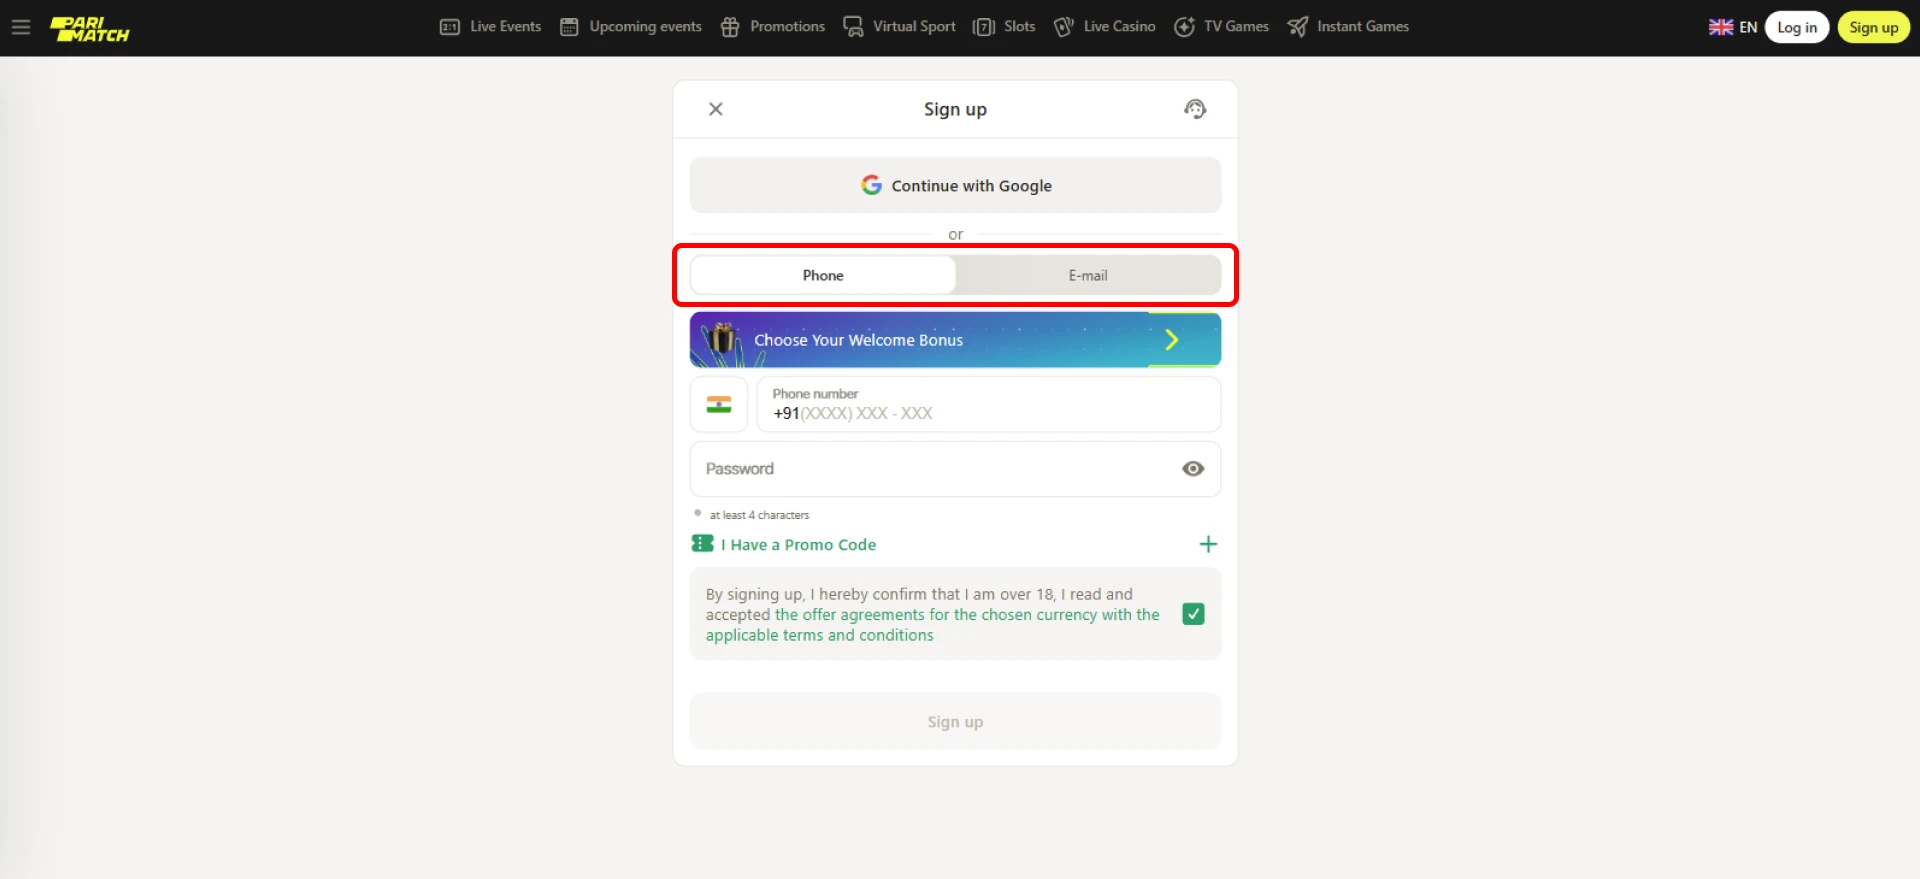Screen dimensions: 1920x879
Task: Open support via headset icon
Action: (x=1195, y=109)
